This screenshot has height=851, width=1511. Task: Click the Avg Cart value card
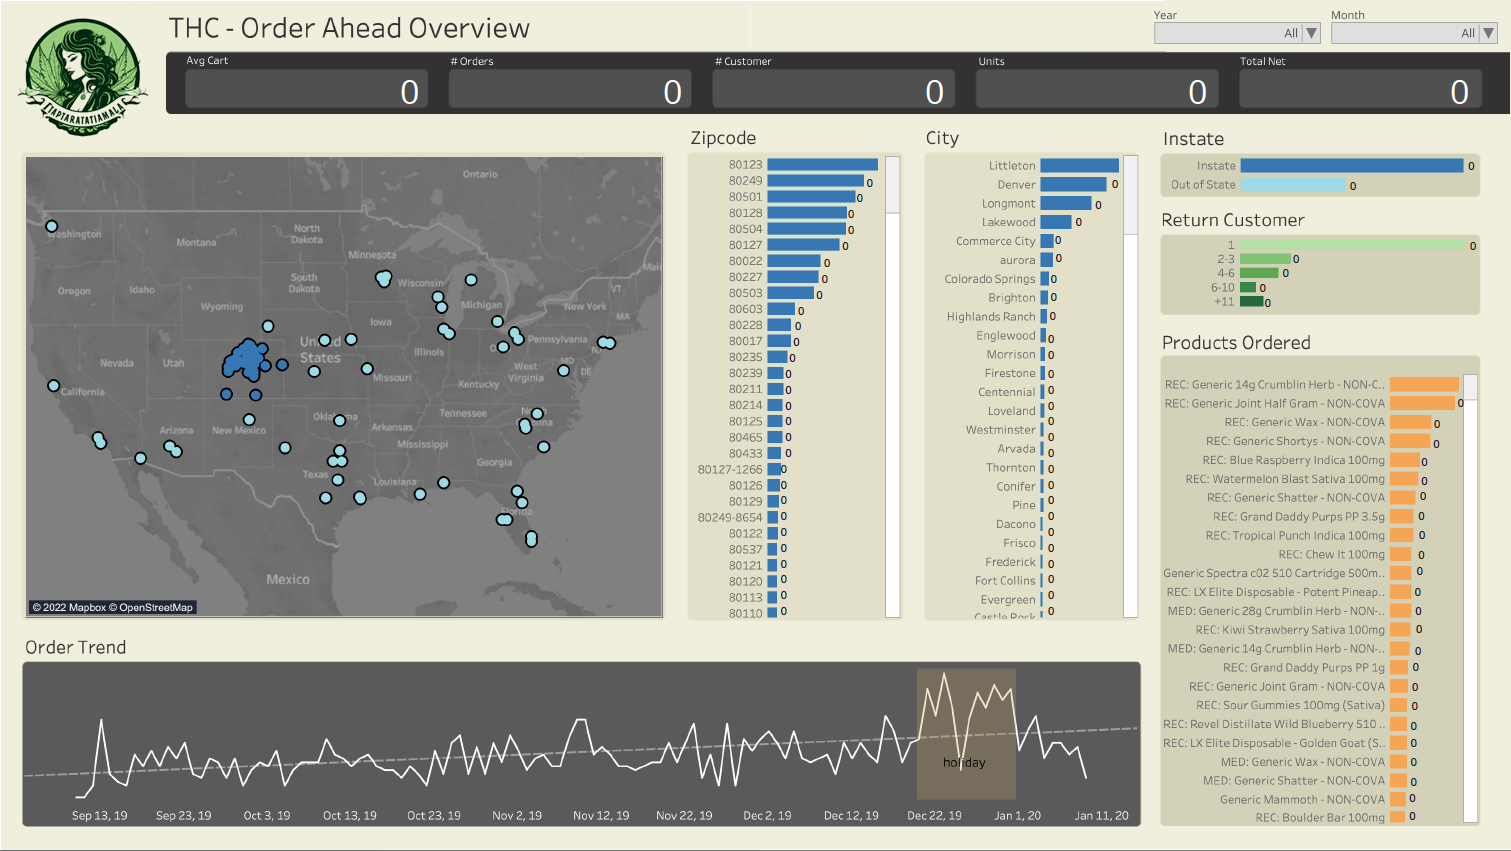(306, 89)
